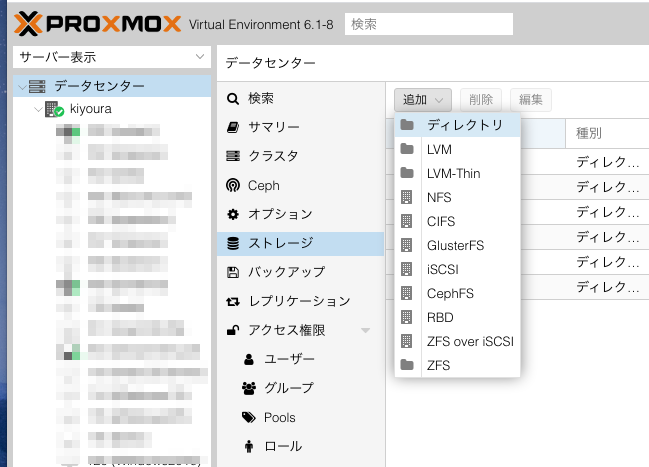
Task: Click the building icon next to CephFS
Action: [x=407, y=293]
